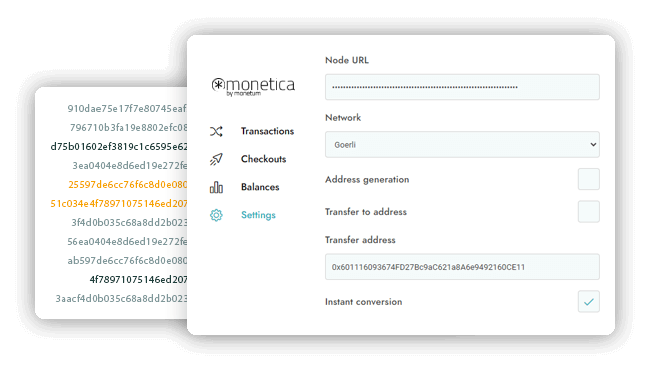Click into the Transfer address field
This screenshot has width=650, height=370.
click(462, 267)
